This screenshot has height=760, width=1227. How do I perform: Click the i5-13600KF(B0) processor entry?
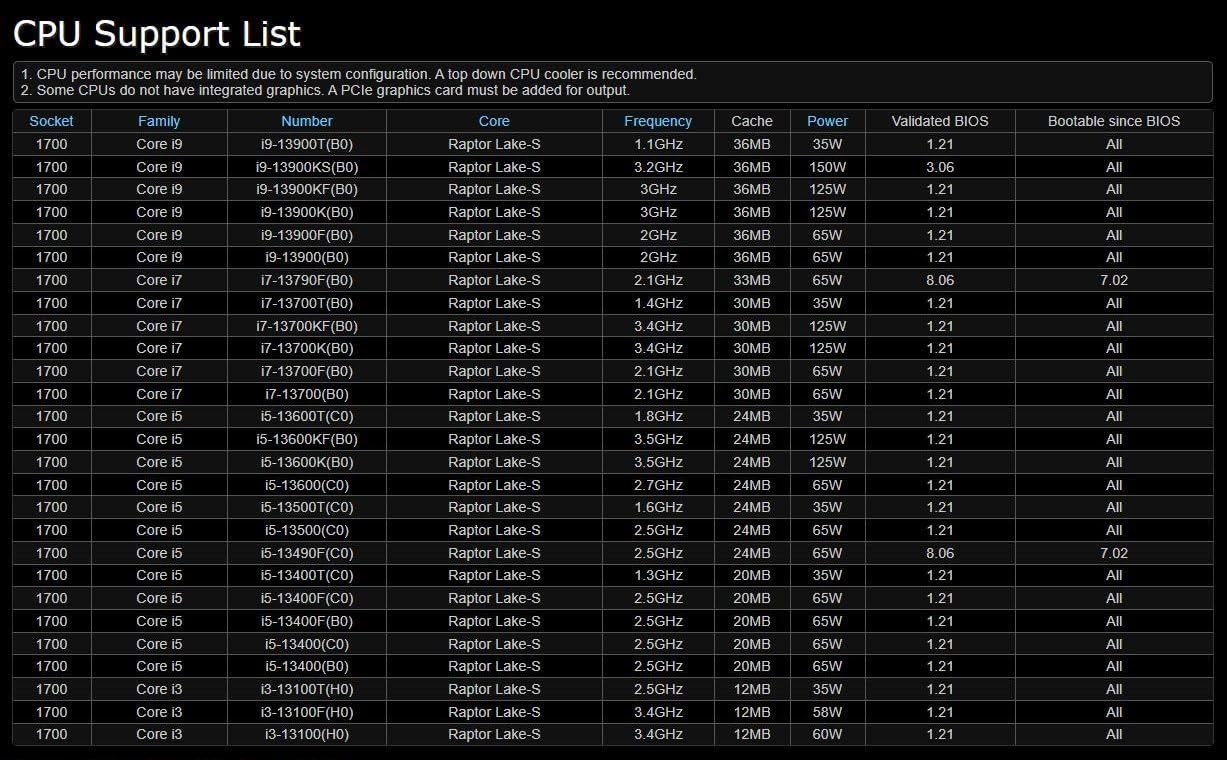click(306, 439)
